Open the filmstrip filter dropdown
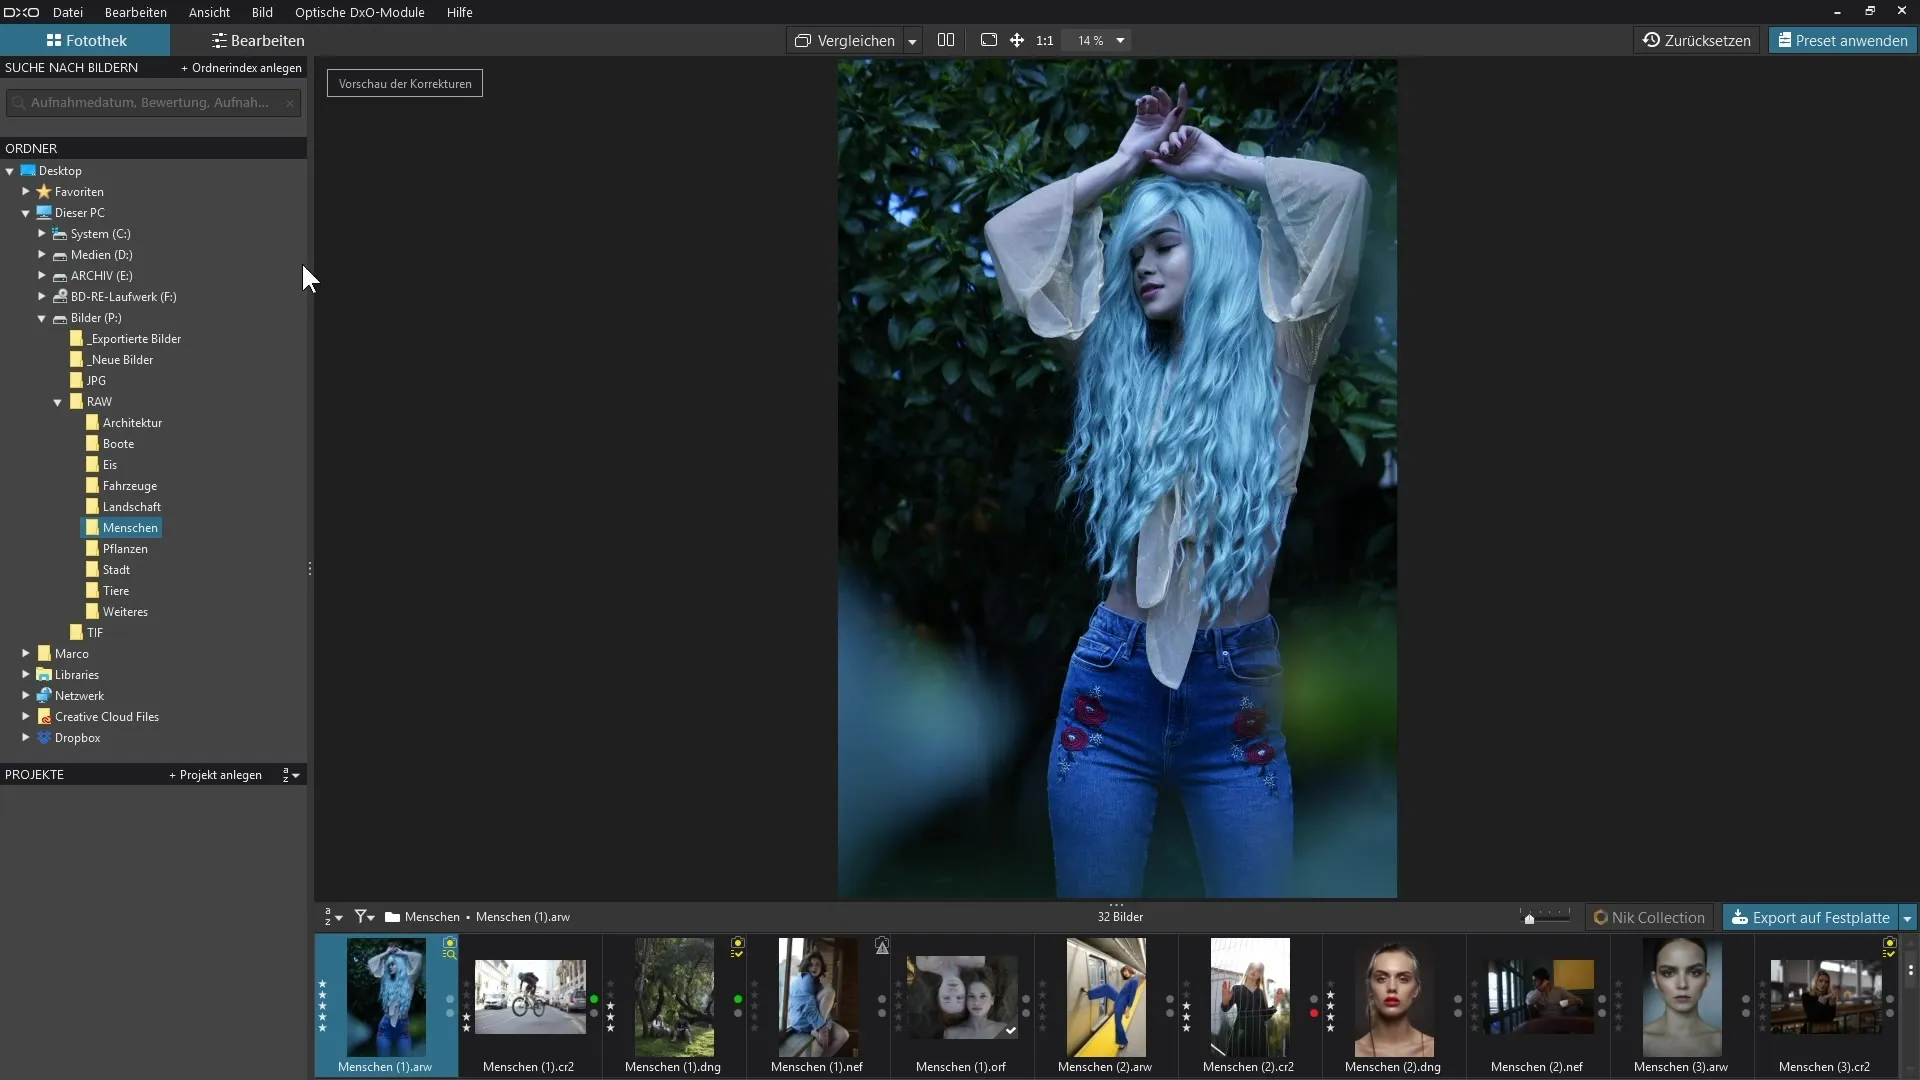Viewport: 1920px width, 1080px height. [x=365, y=917]
